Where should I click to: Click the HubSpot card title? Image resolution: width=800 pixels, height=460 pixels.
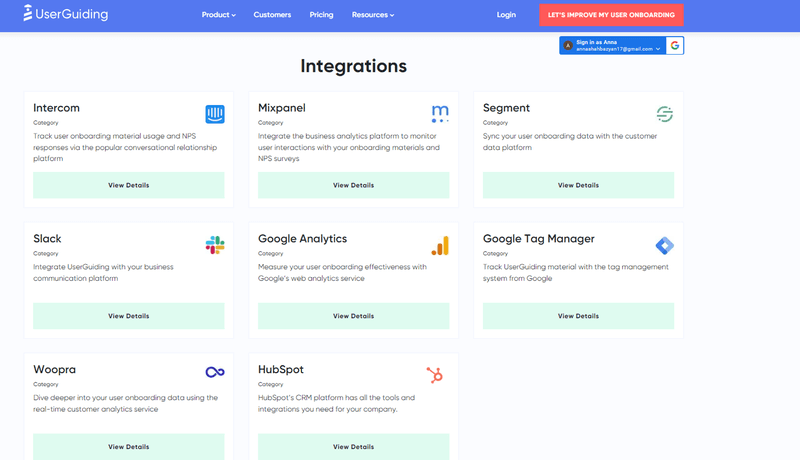click(281, 370)
